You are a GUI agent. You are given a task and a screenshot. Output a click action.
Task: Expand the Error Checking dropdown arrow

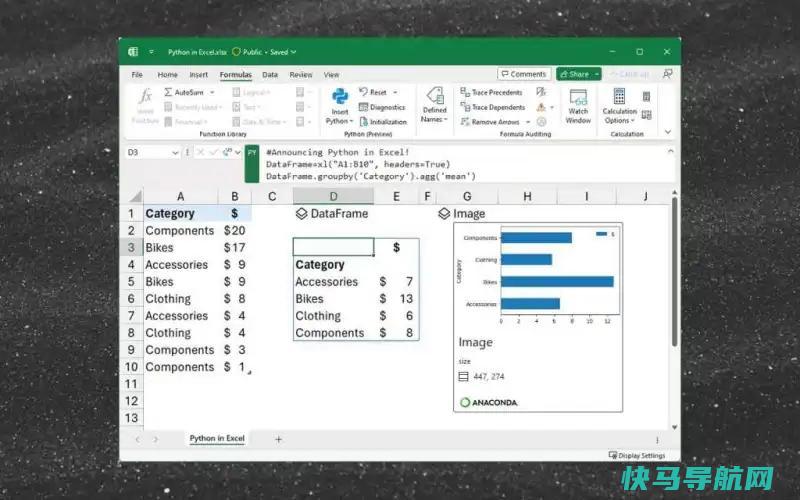pyautogui.click(x=552, y=107)
